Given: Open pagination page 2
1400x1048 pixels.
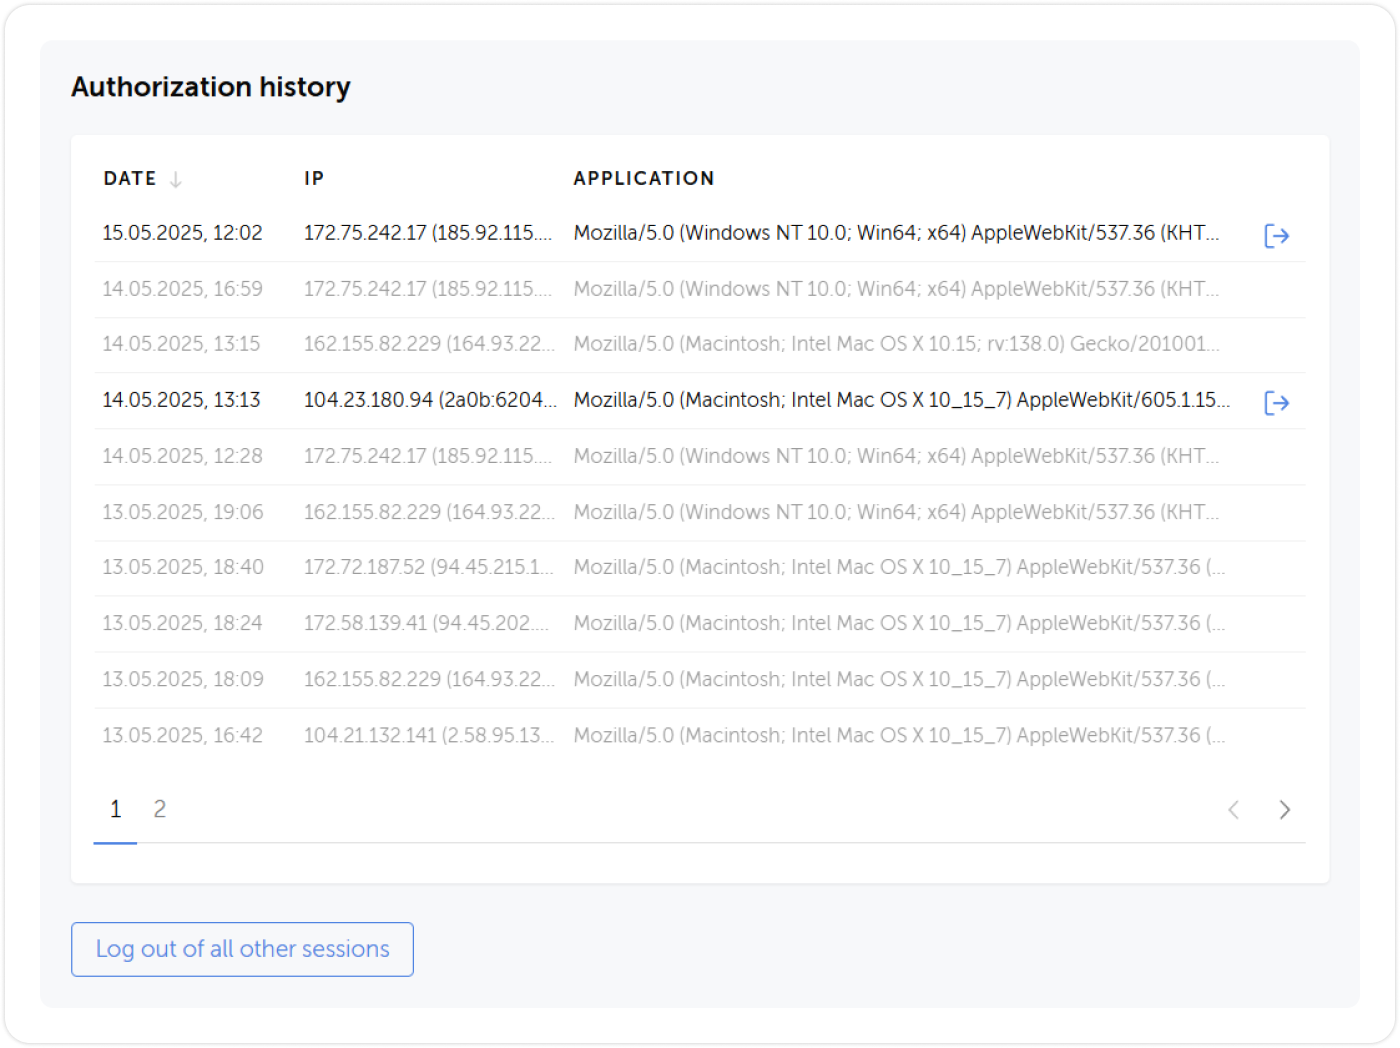Looking at the screenshot, I should pyautogui.click(x=160, y=809).
